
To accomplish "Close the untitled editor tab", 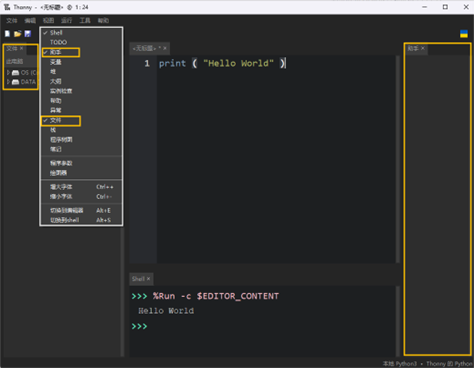I will [x=165, y=48].
